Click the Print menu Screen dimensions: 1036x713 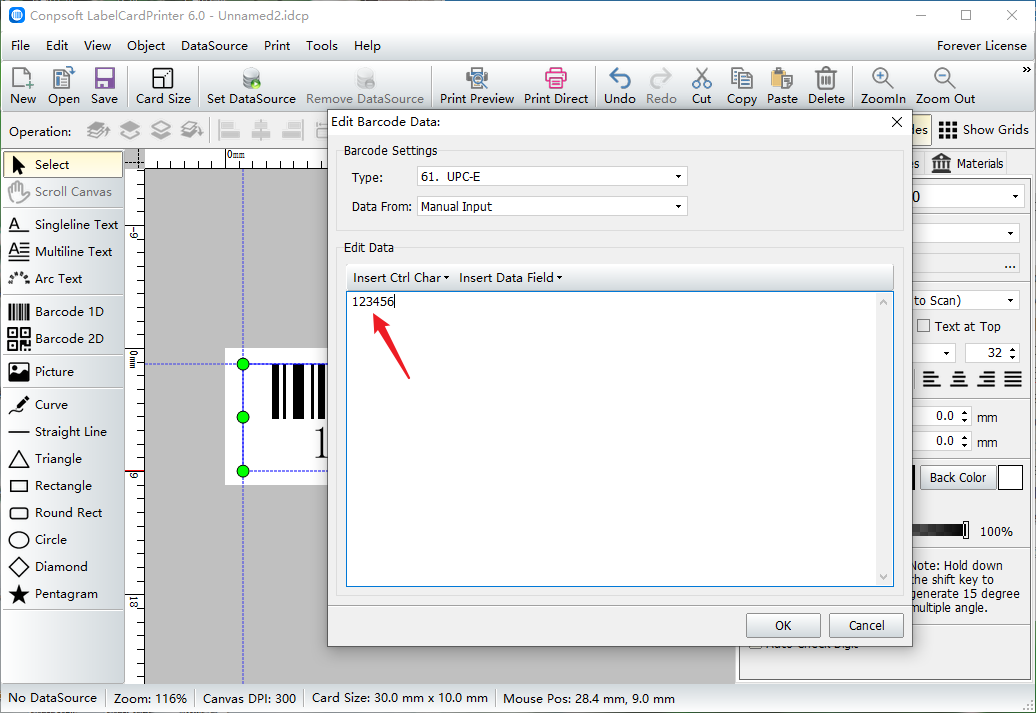pos(277,46)
